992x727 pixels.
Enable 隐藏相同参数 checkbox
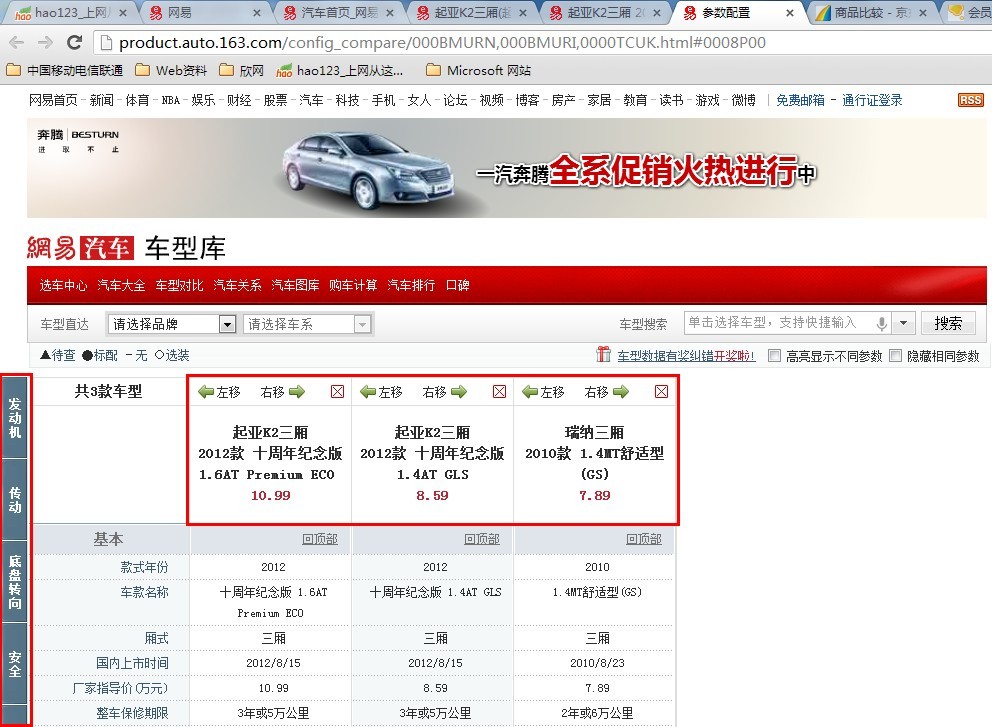895,356
